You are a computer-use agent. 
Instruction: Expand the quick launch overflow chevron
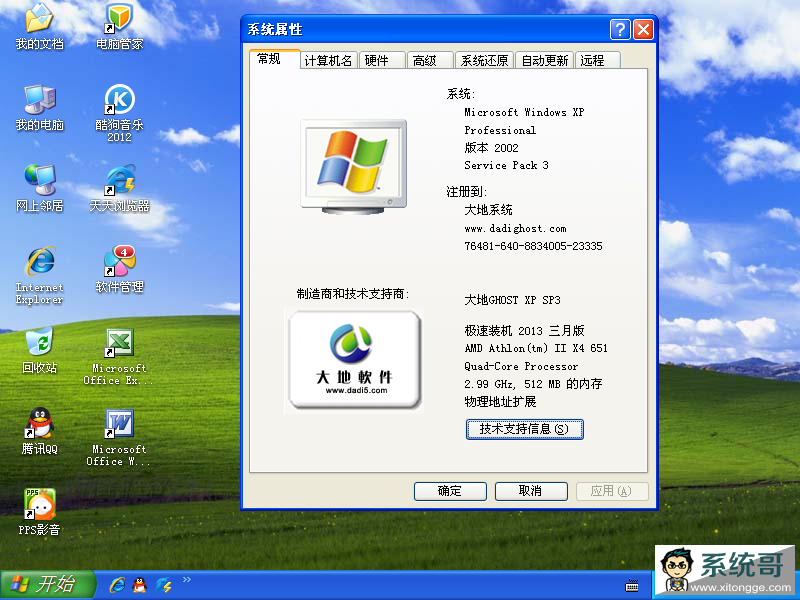(x=187, y=579)
